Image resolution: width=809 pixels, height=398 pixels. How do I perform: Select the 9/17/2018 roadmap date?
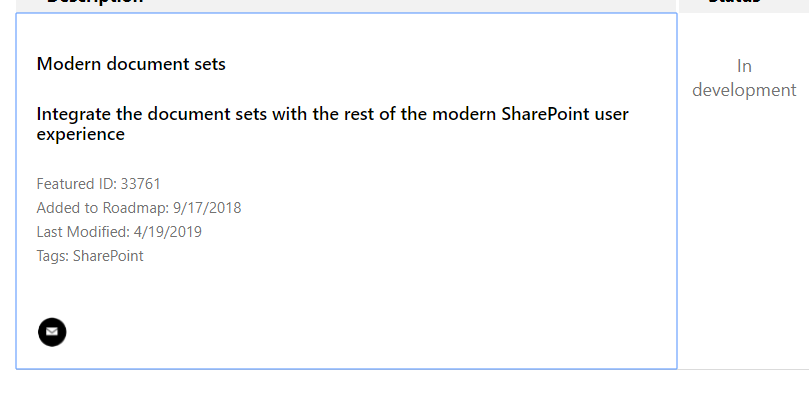(x=207, y=208)
